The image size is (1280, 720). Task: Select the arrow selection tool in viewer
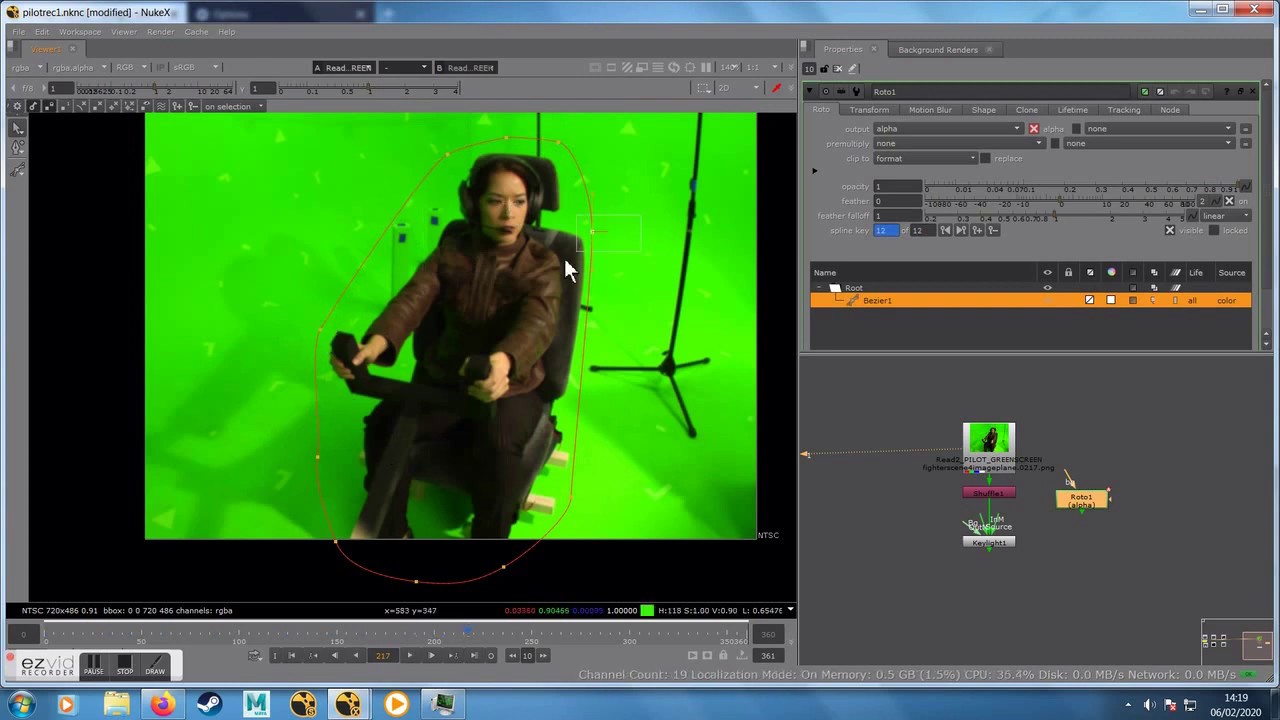[18, 128]
